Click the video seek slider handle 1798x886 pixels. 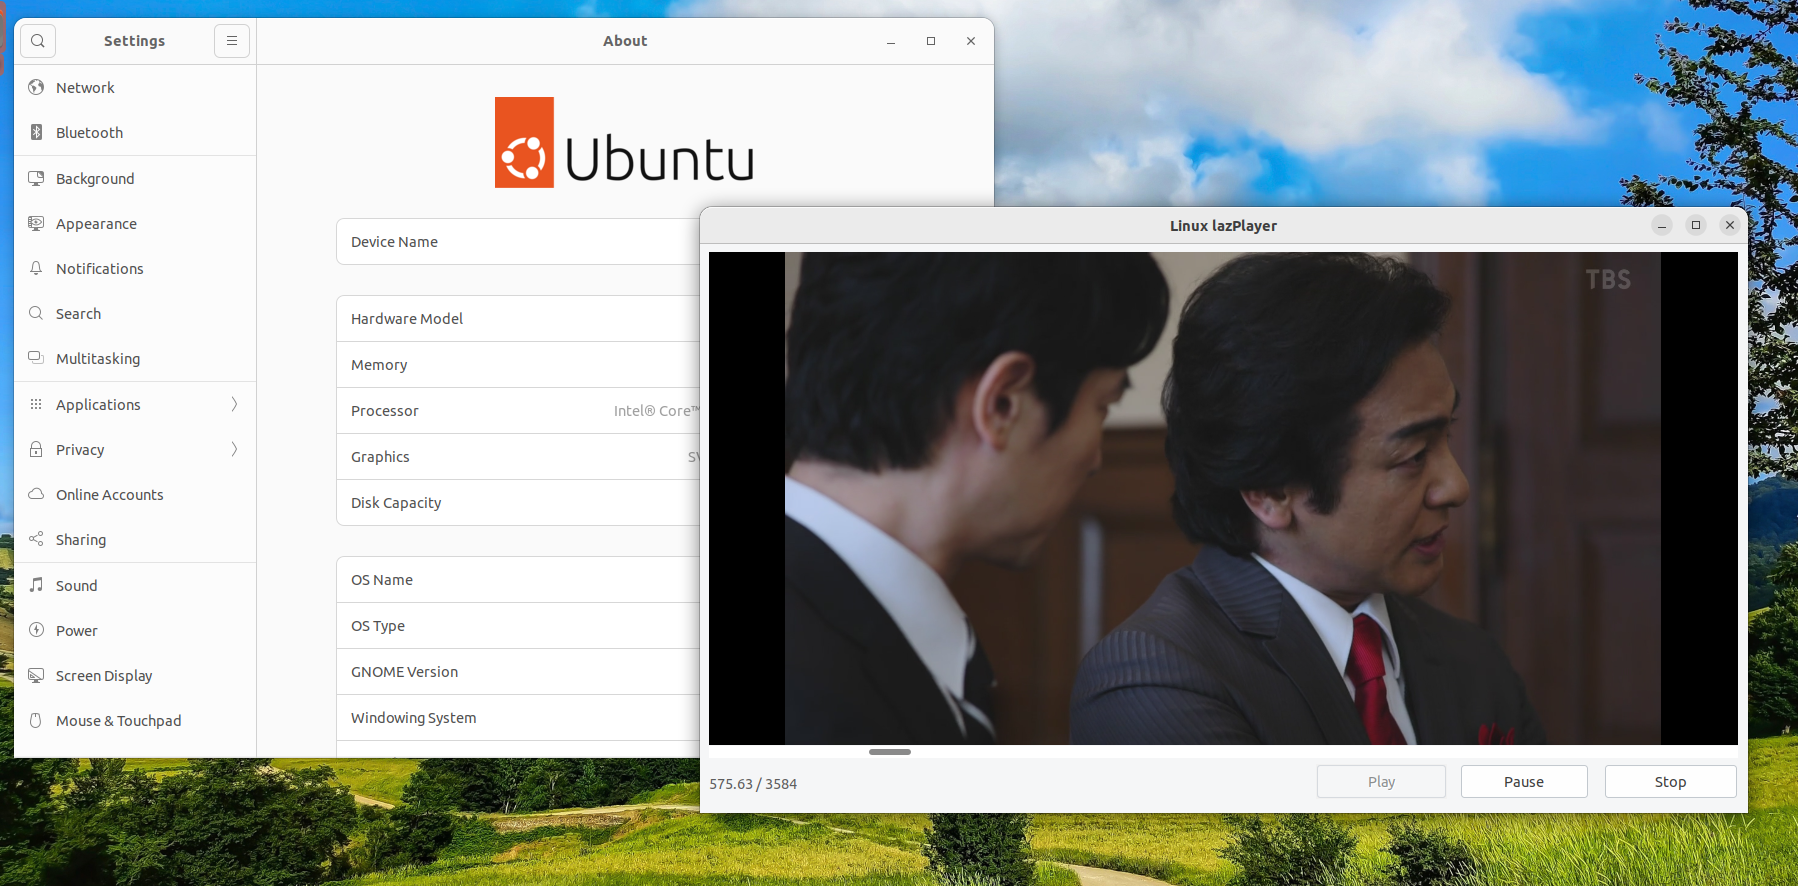890,752
